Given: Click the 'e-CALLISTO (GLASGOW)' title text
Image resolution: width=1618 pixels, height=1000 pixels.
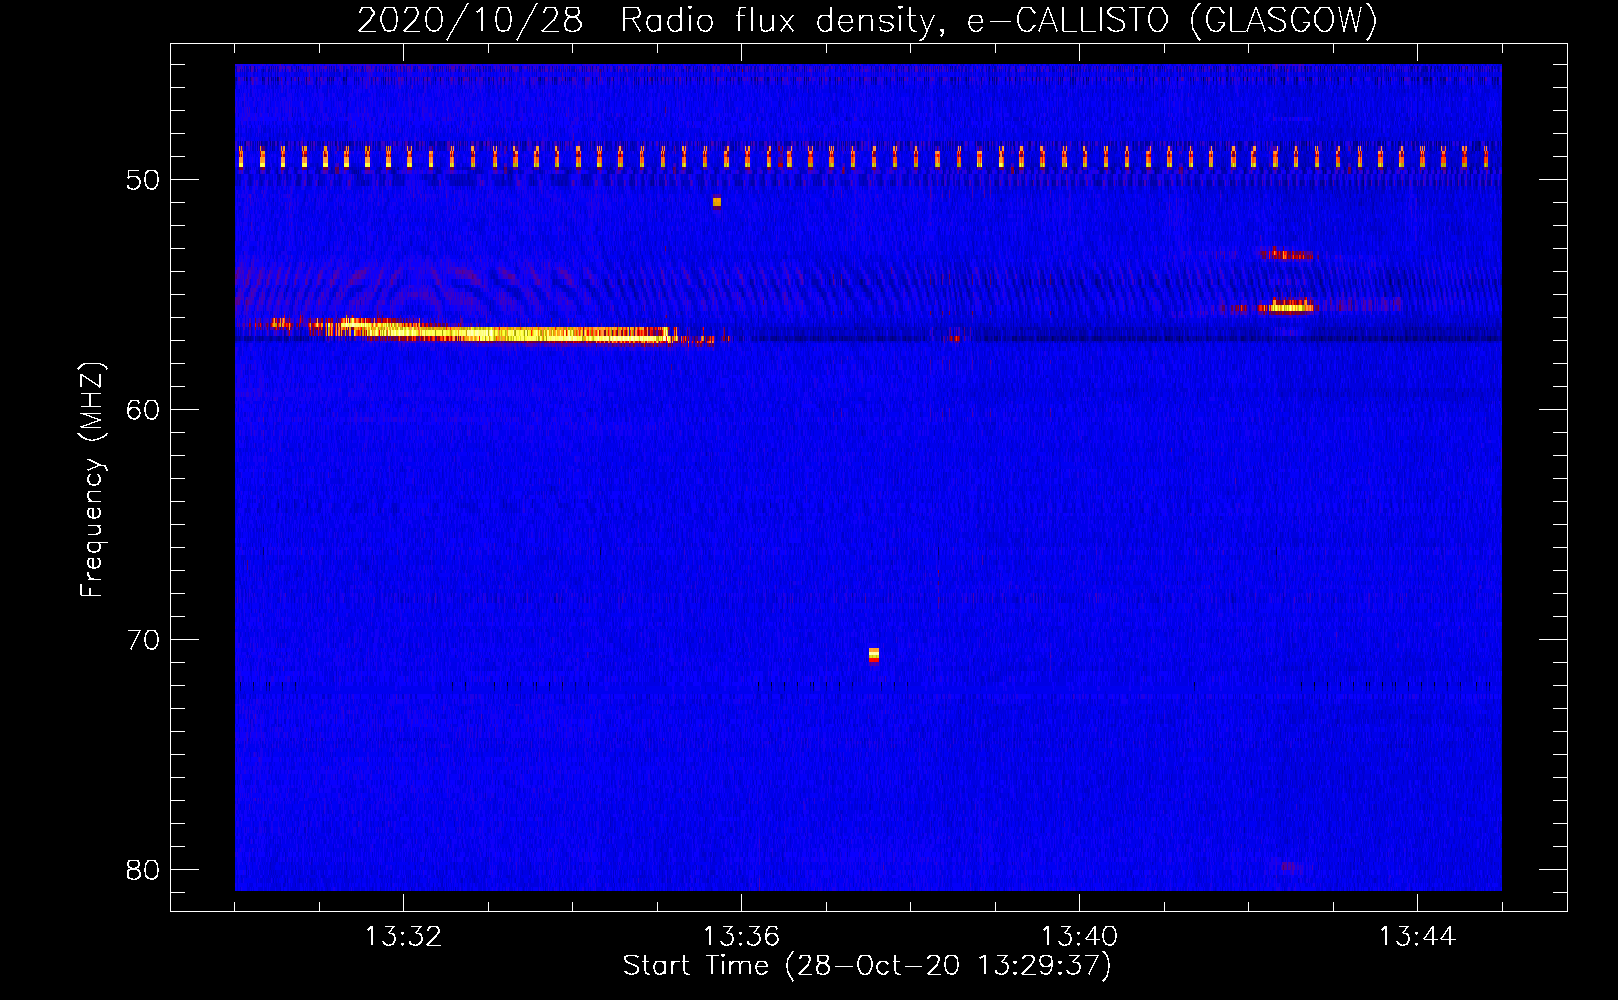Looking at the screenshot, I should 1172,21.
